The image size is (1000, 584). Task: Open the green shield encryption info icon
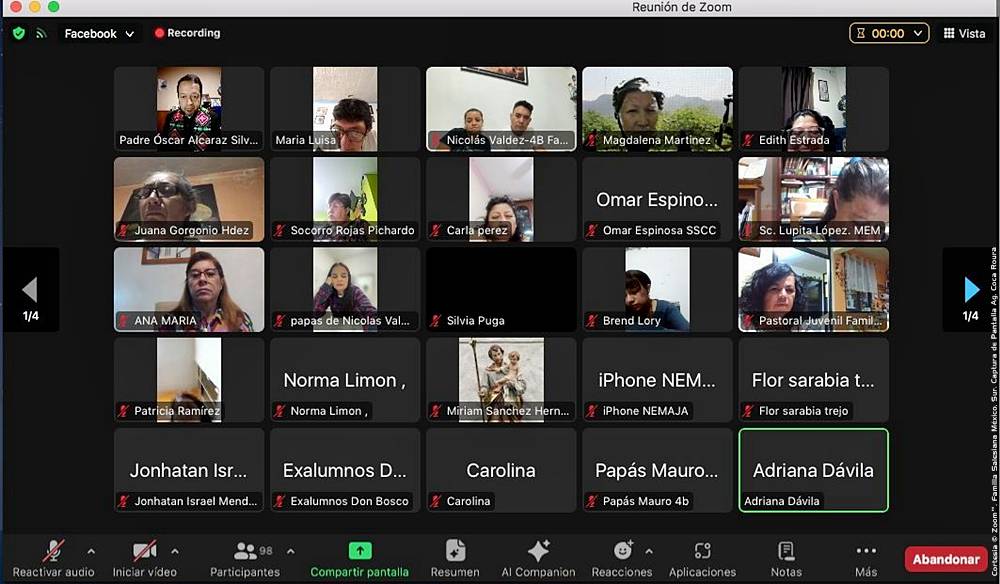coord(18,33)
